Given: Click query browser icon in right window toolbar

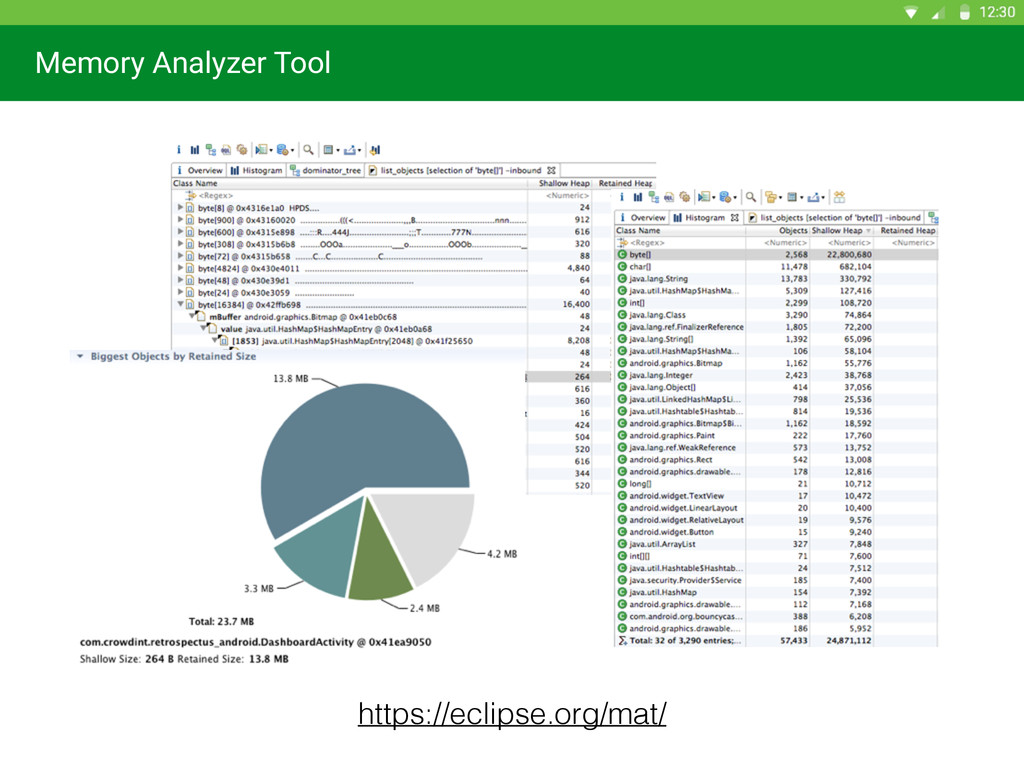Looking at the screenshot, I should (x=725, y=197).
